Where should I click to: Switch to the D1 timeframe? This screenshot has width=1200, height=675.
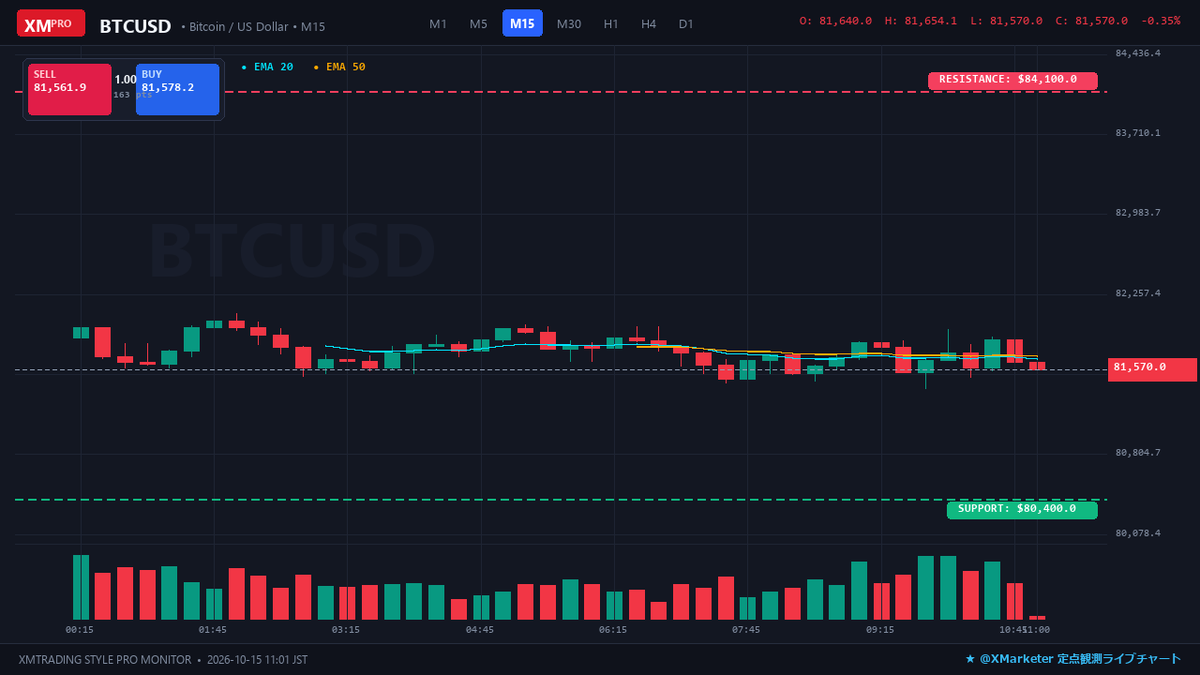pos(685,23)
